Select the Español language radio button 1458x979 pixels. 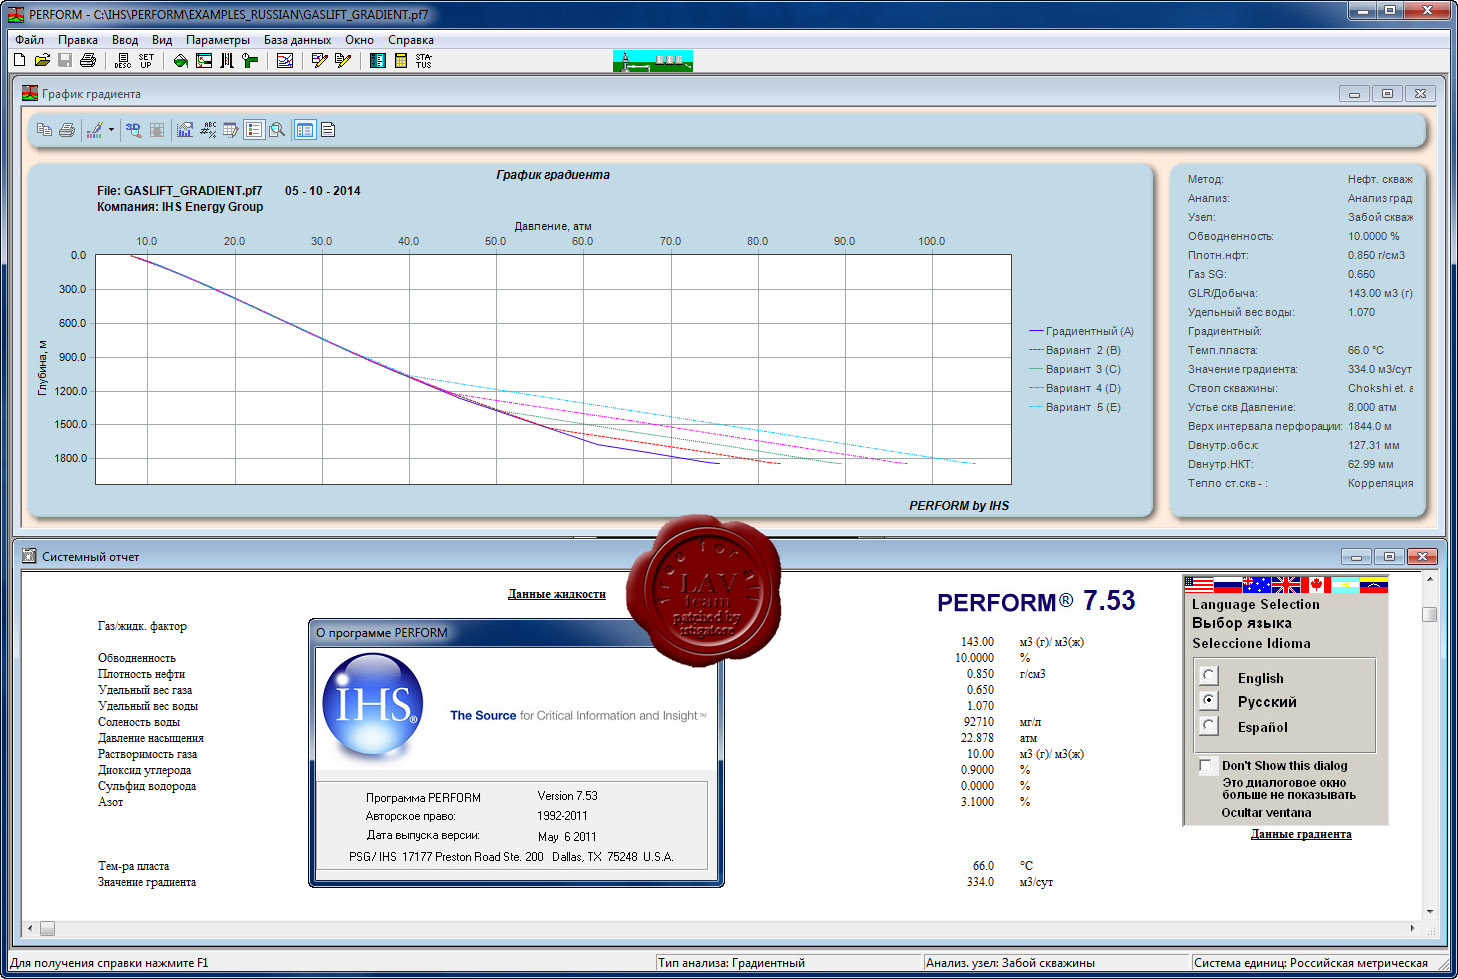pos(1209,726)
